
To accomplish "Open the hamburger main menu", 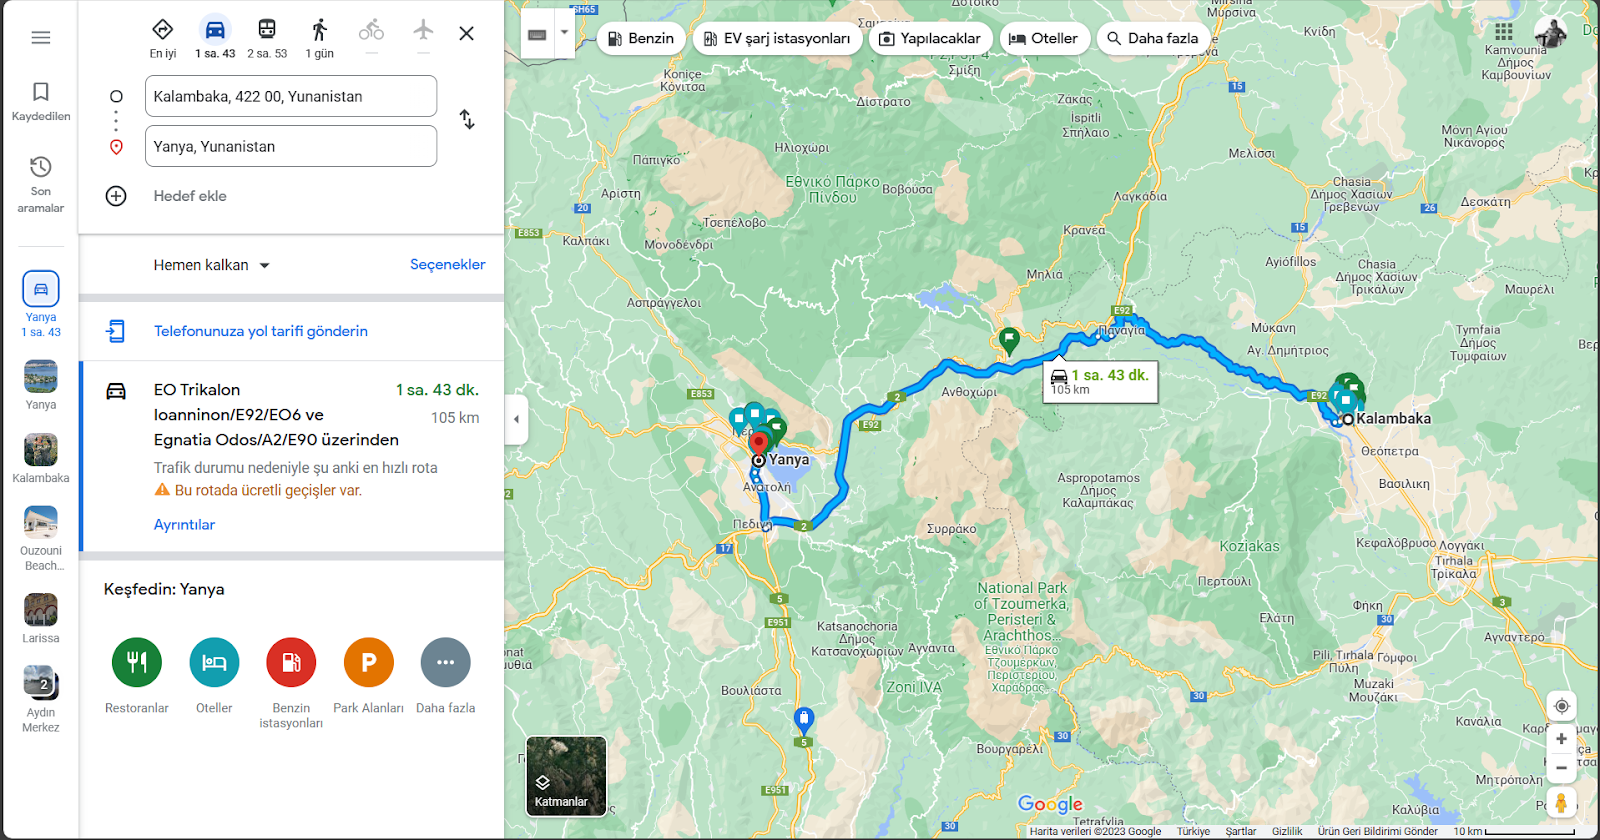I will (41, 37).
